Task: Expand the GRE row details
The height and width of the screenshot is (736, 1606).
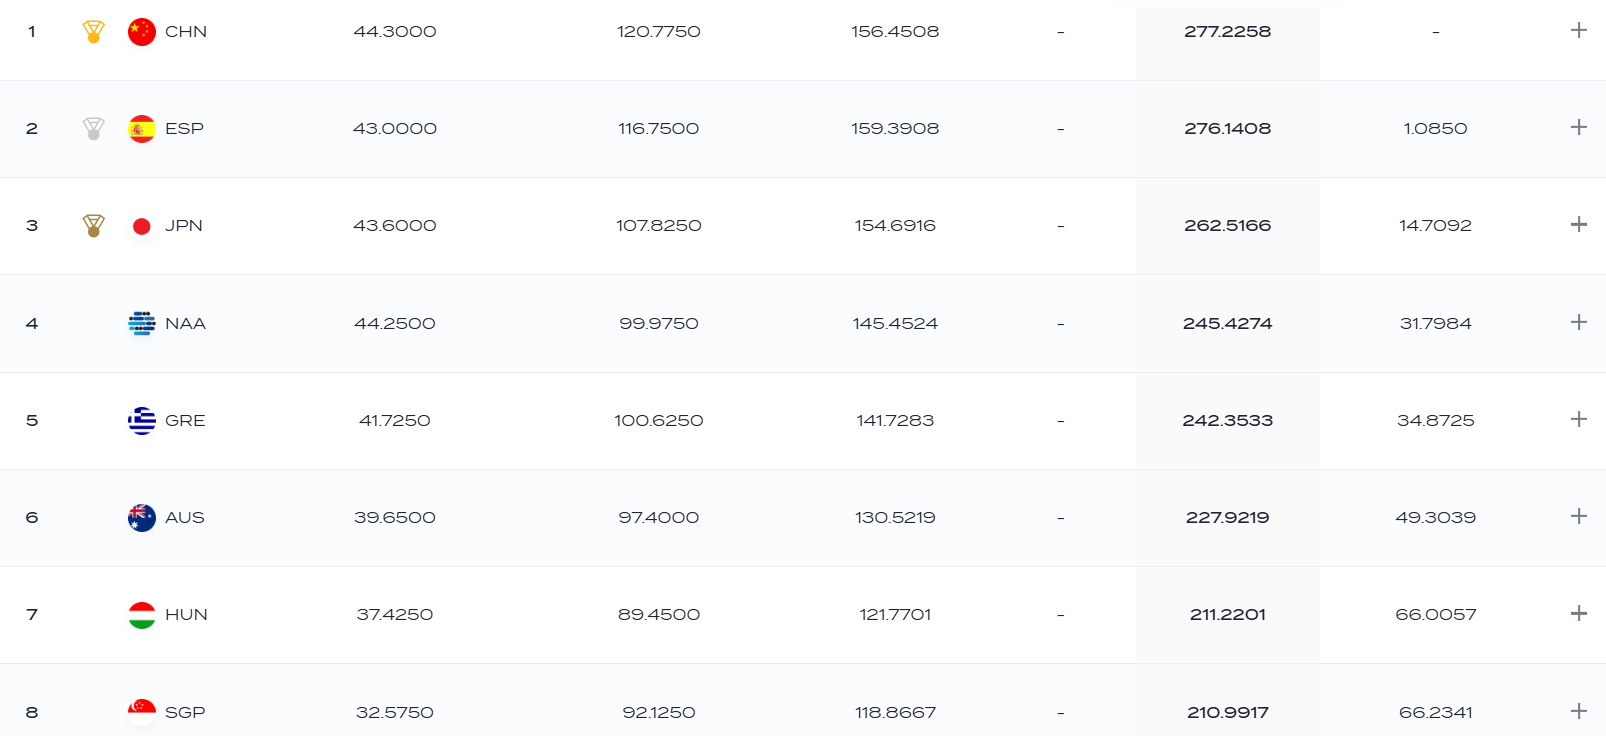Action: (1579, 419)
